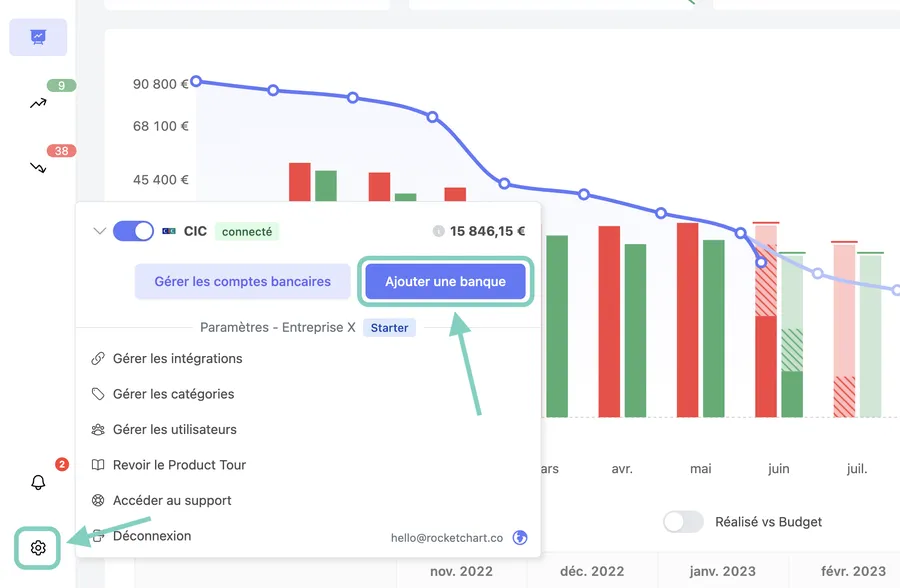The width and height of the screenshot is (900, 588).
Task: Click the CIC bank logo icon
Action: click(169, 231)
